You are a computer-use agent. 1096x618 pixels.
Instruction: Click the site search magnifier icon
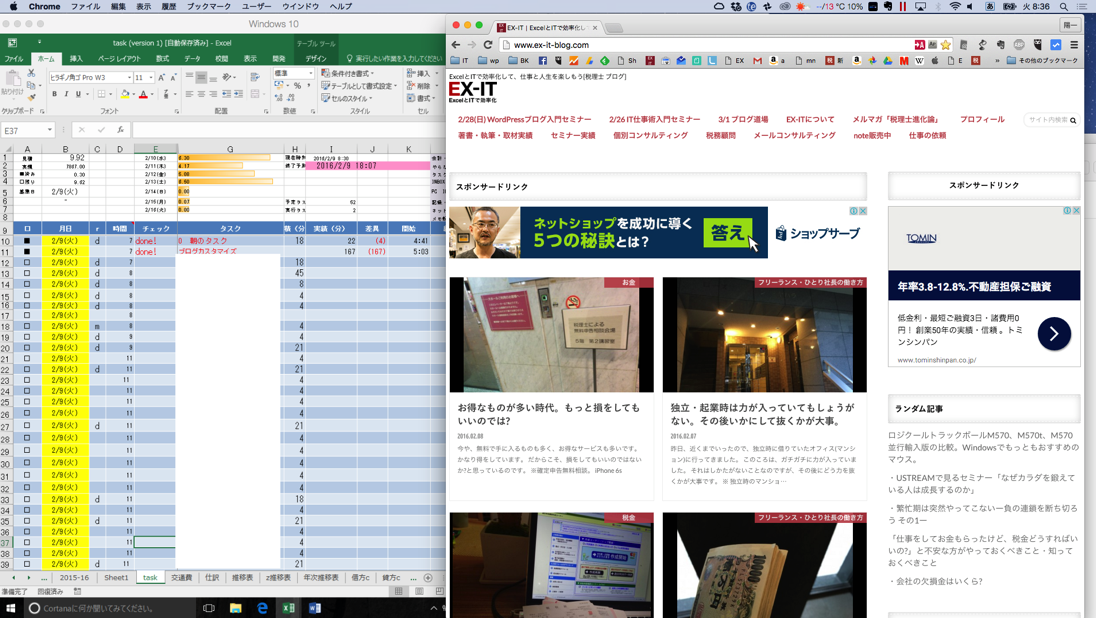pos(1073,120)
